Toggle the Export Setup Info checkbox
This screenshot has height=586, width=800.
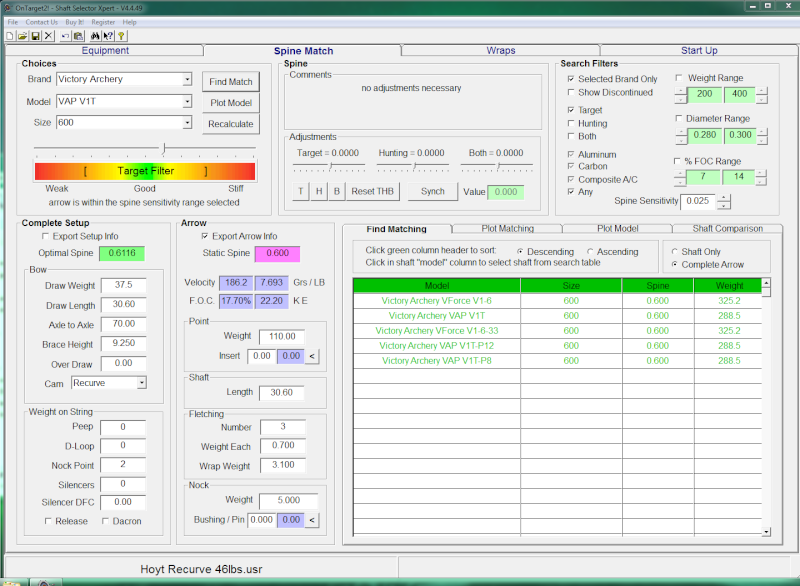(45, 236)
